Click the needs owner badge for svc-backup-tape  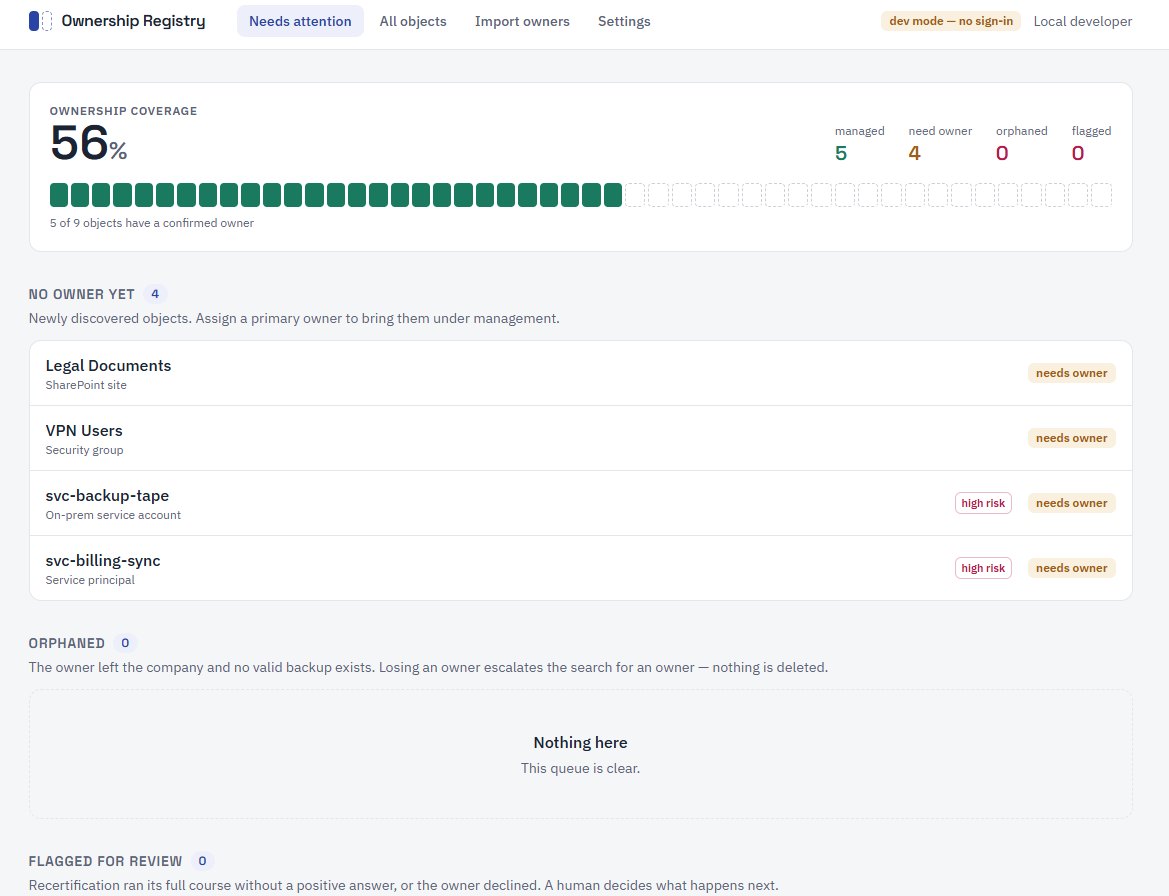pos(1071,503)
